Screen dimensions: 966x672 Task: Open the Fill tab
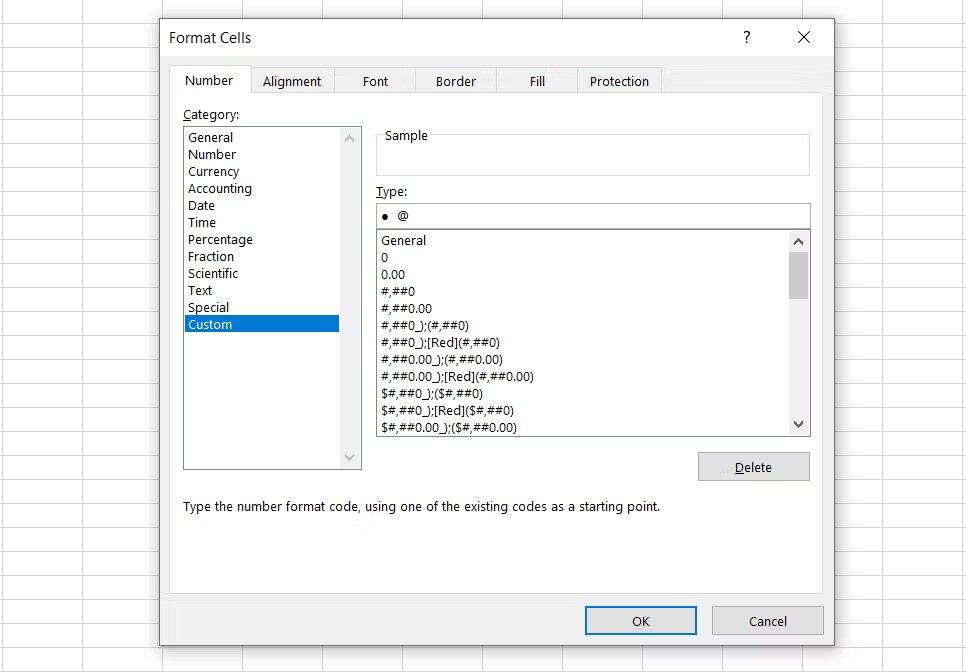[x=537, y=81]
